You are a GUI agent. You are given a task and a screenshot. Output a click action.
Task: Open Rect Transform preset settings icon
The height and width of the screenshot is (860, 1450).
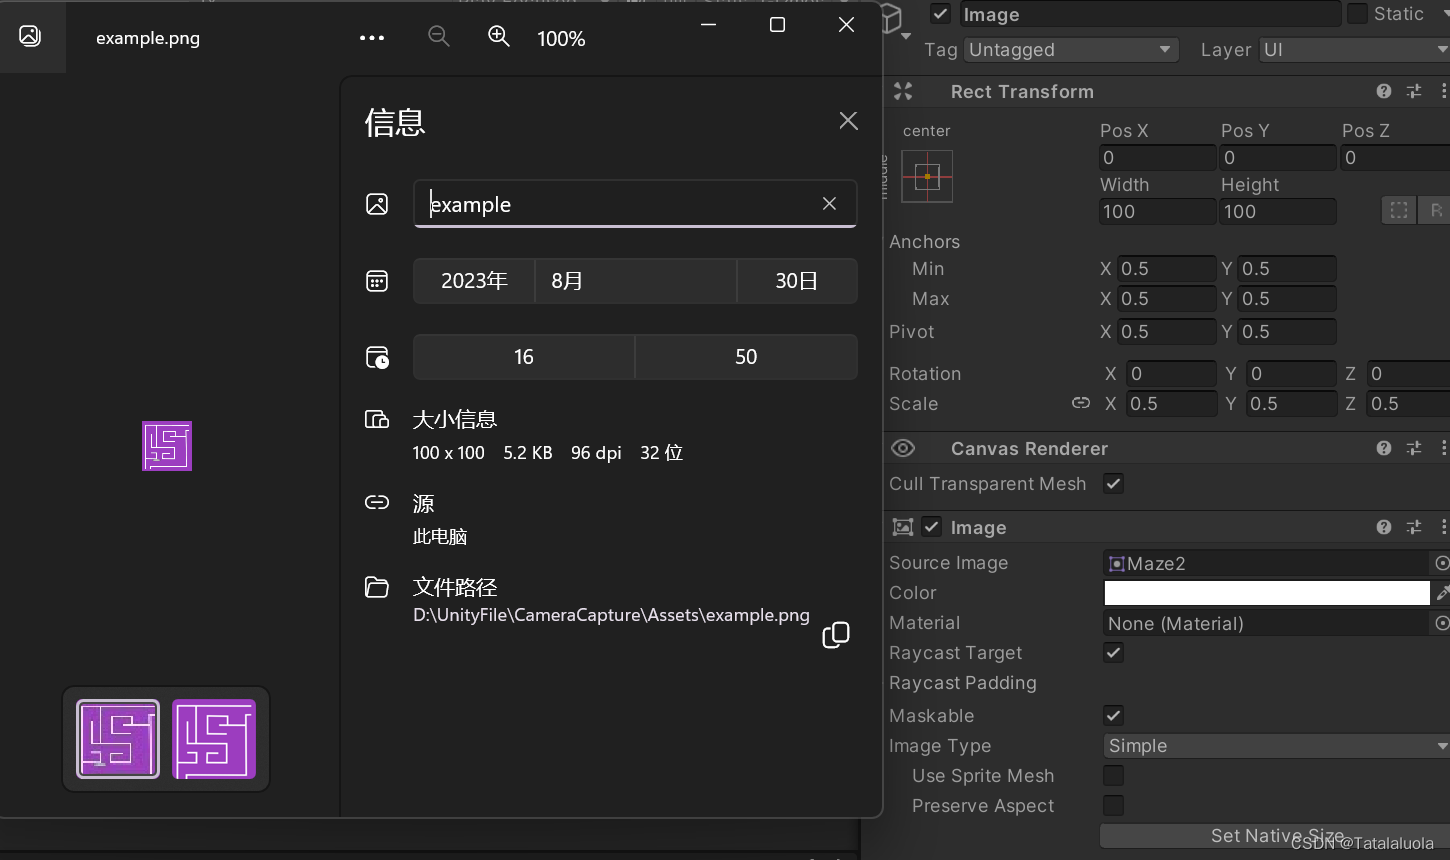(1414, 91)
